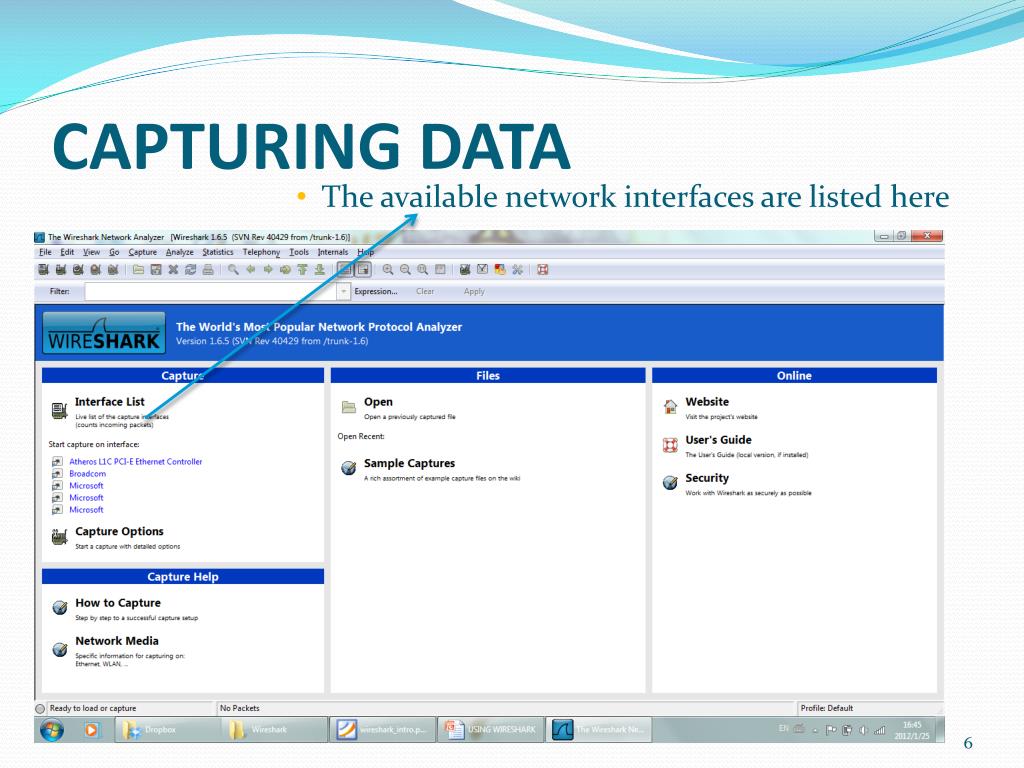Screen dimensions: 1024x768
Task: Open the Security link in Online panel
Action: coord(707,478)
